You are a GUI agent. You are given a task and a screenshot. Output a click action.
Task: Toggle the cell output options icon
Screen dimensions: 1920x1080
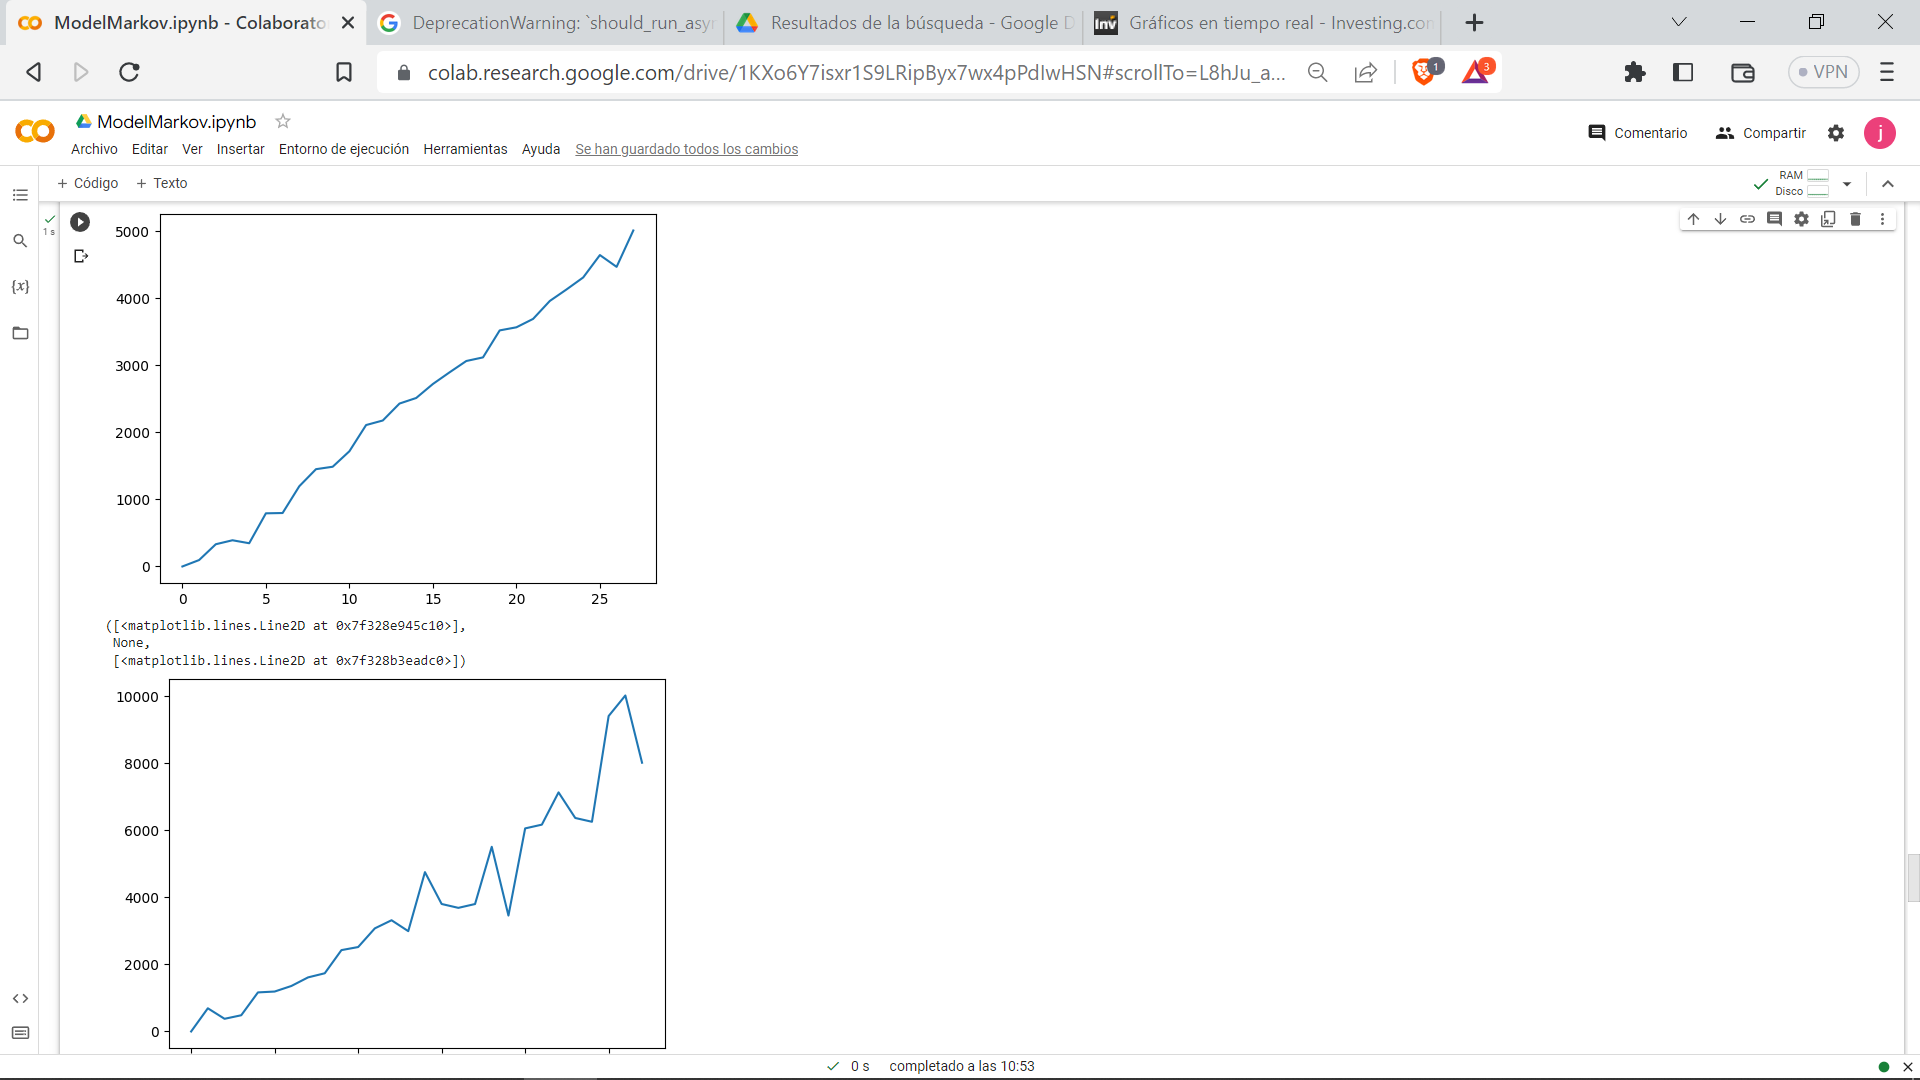(x=81, y=256)
